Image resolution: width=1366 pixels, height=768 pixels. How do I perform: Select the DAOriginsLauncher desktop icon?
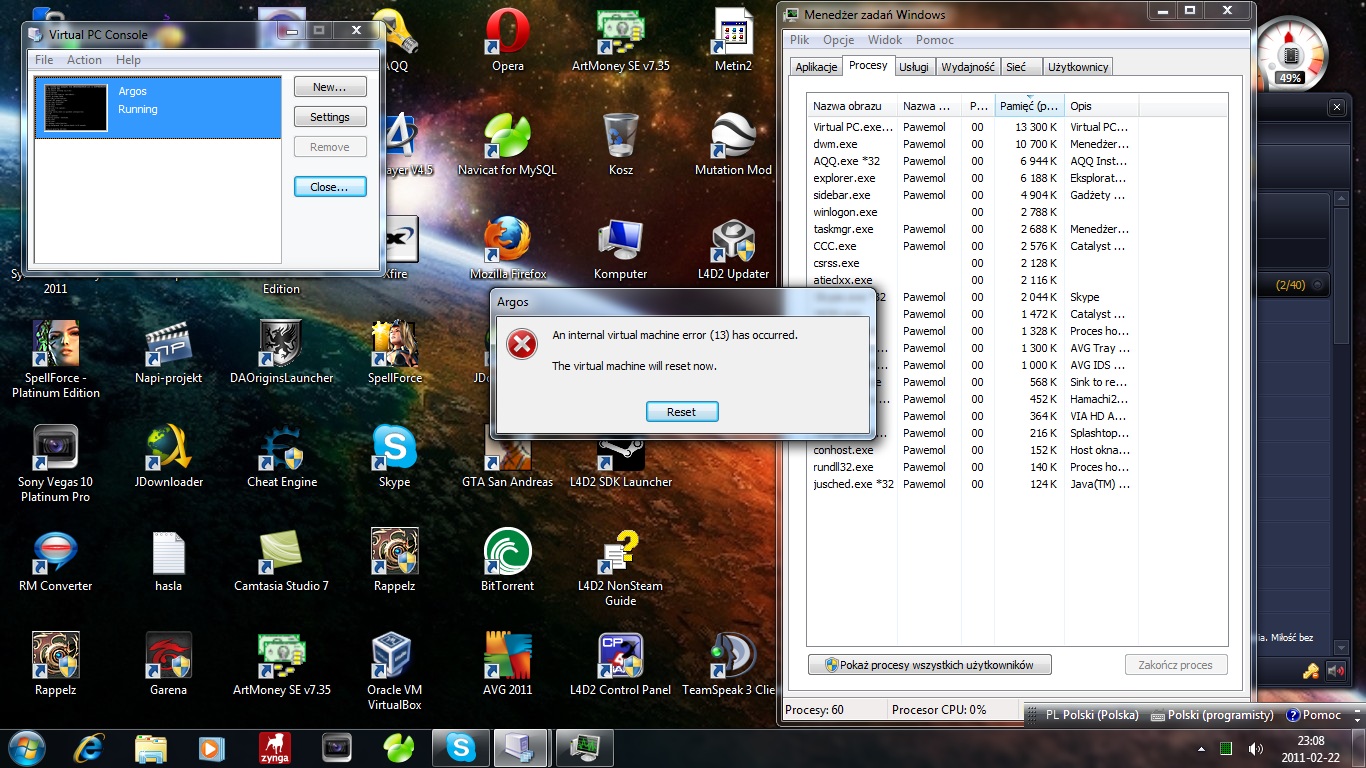(281, 352)
